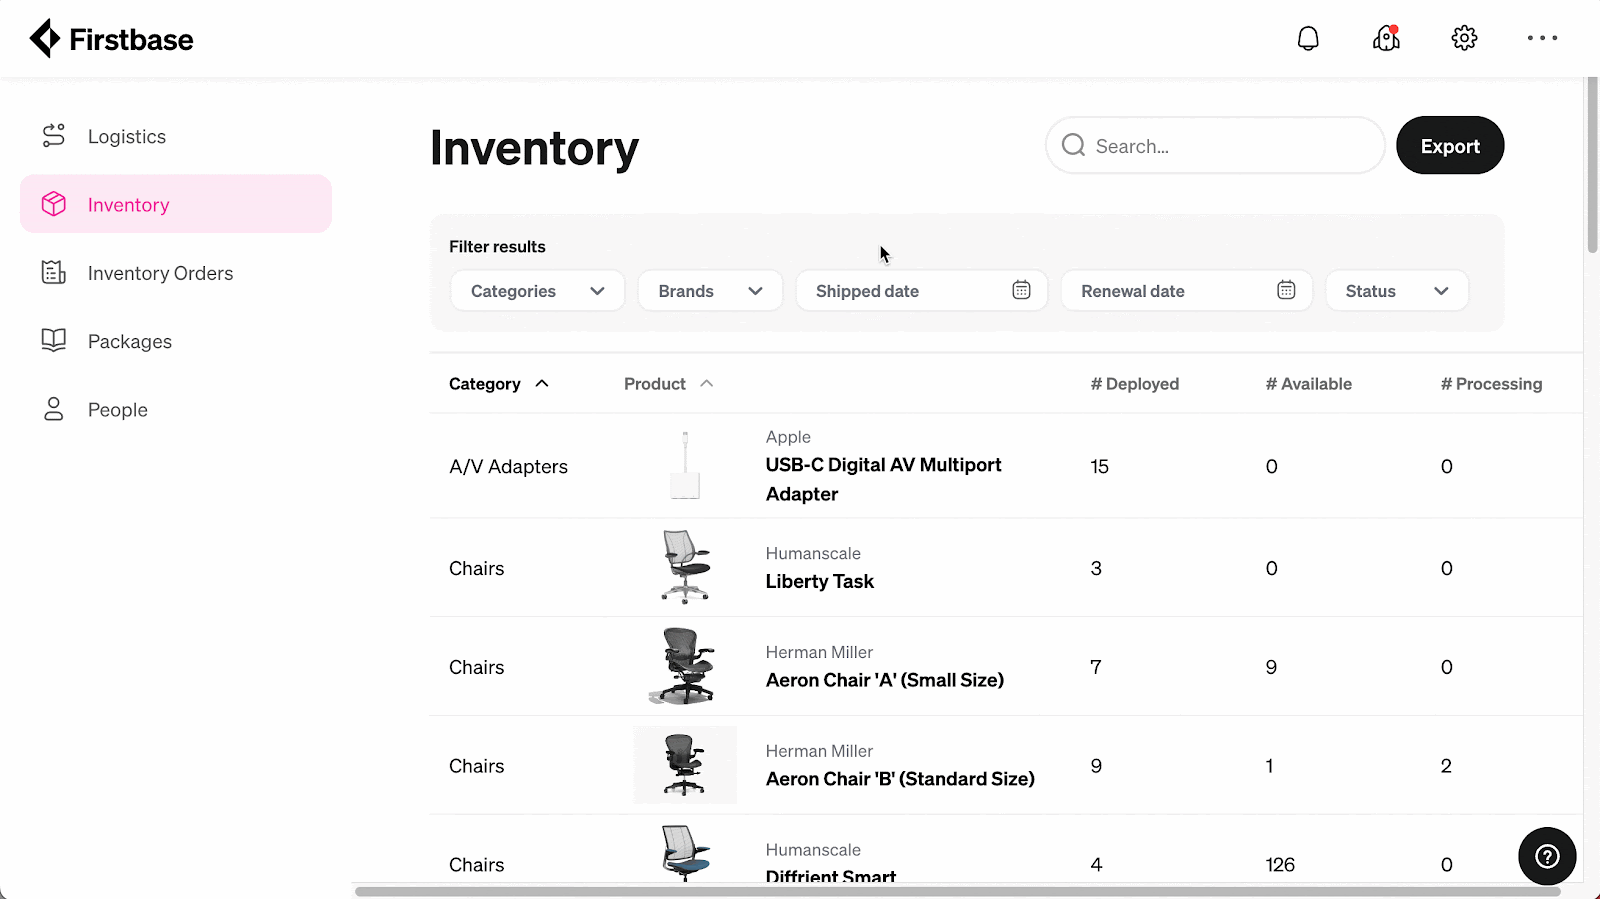This screenshot has height=899, width=1600.
Task: Expand the Brands filter dropdown
Action: [710, 291]
